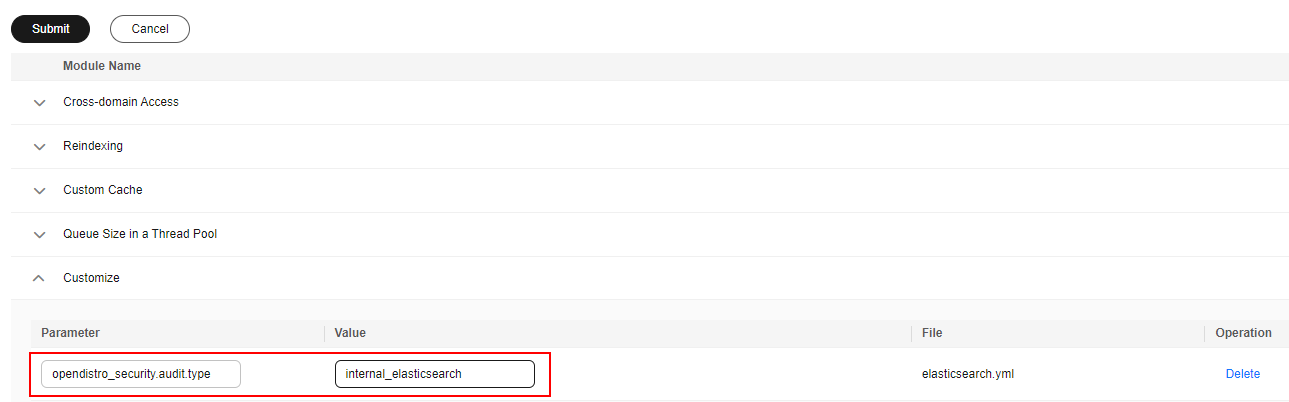Click the Module Name column header
The image size is (1289, 402).
[102, 66]
